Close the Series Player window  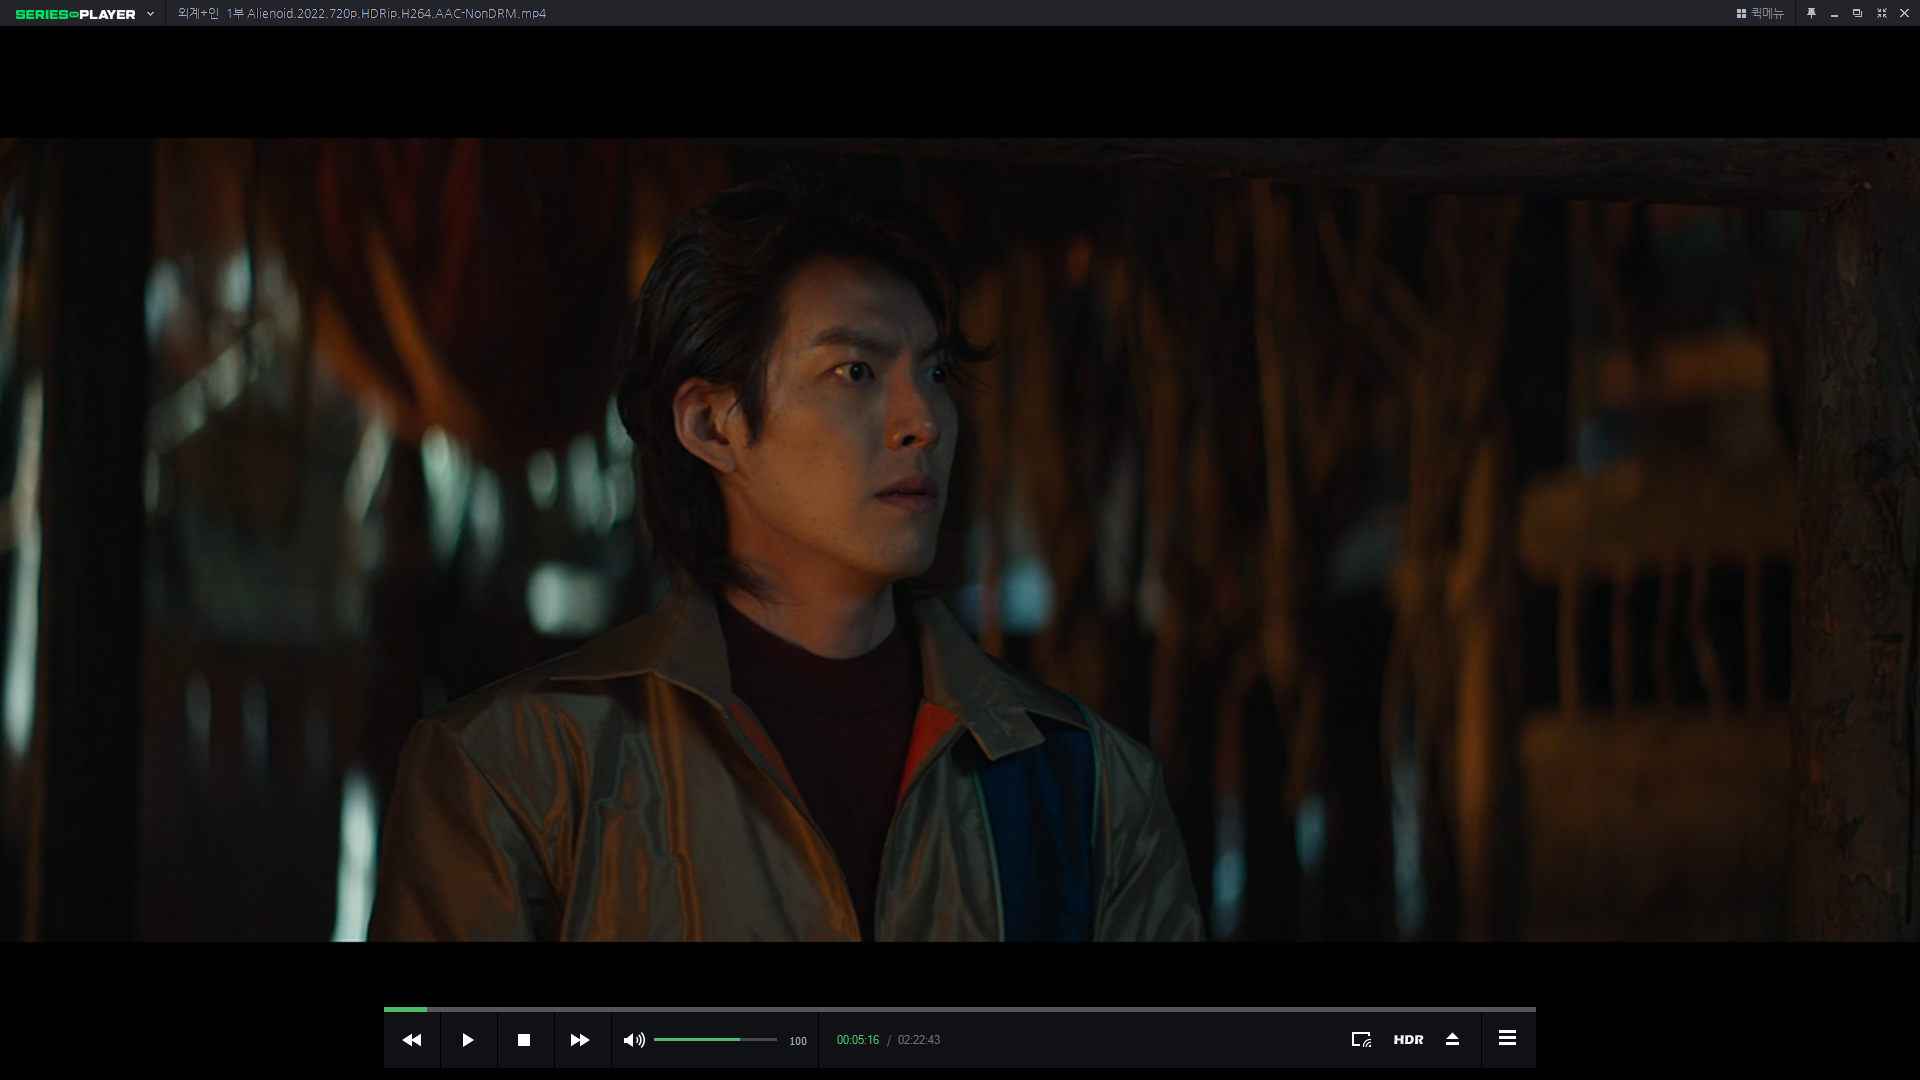[x=1904, y=13]
